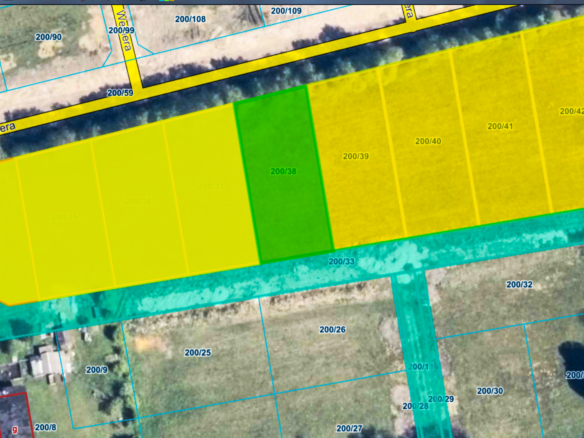The height and width of the screenshot is (438, 584).
Task: Click the teal road parcel 200/33
Action: click(x=341, y=262)
